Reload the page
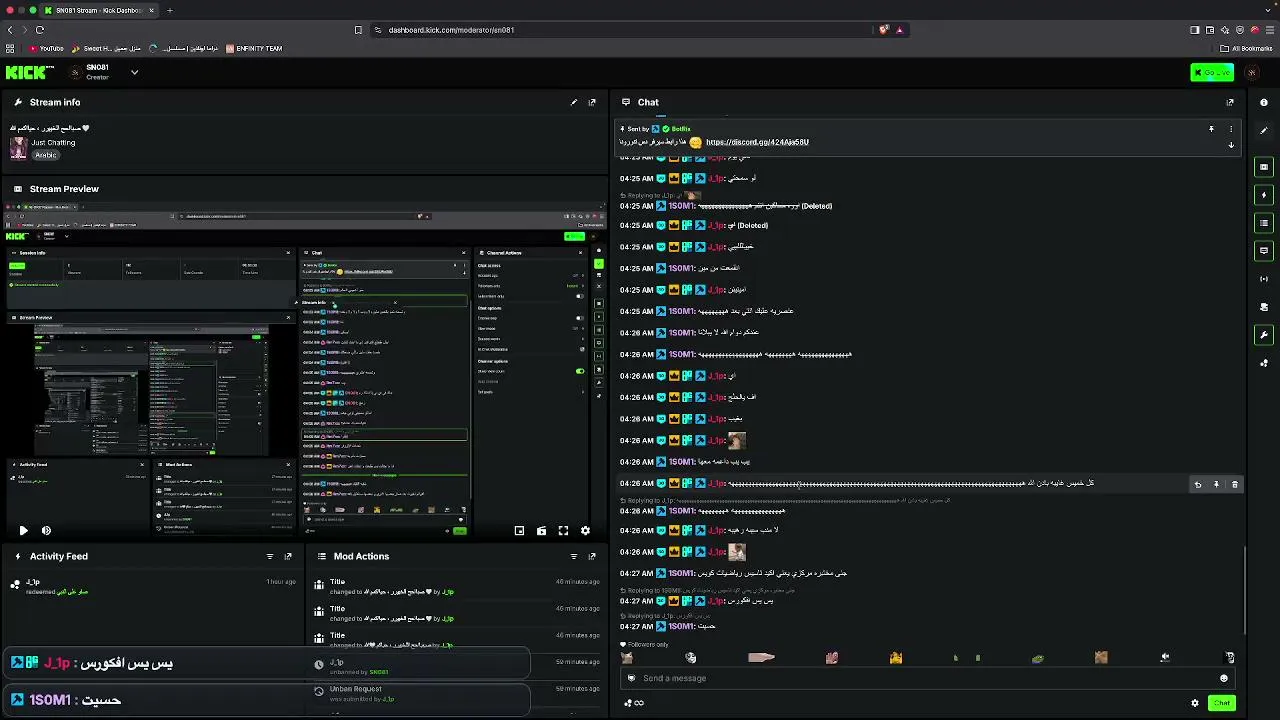 tap(40, 30)
